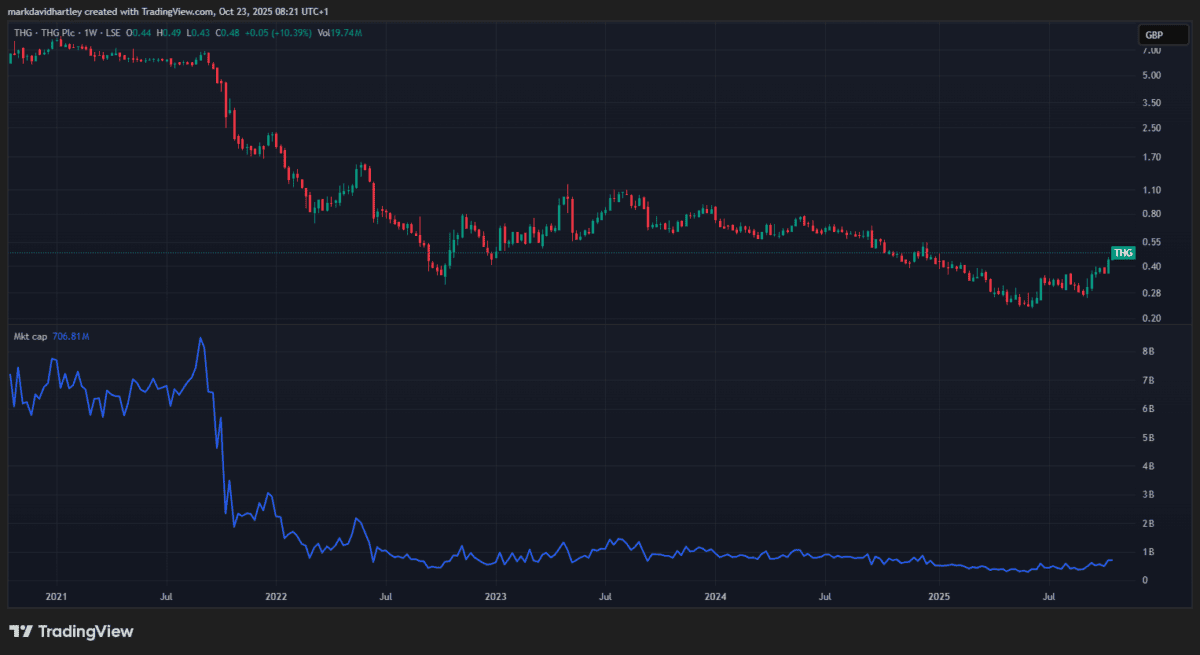Click the TradingView logo at bottom left
This screenshot has height=655, width=1200.
click(71, 631)
